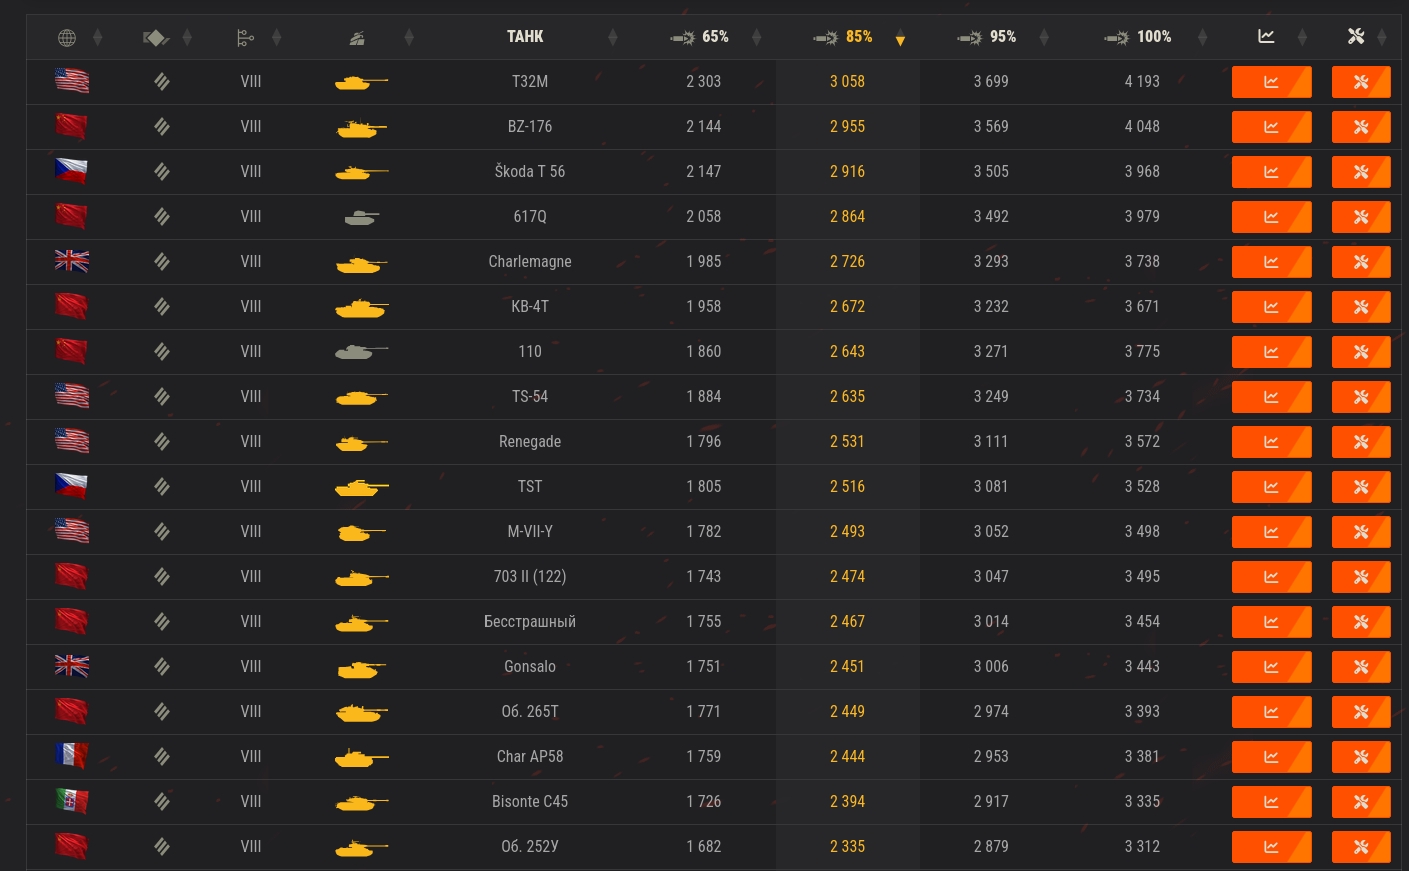This screenshot has width=1409, height=871.
Task: Click the Renegade tank name
Action: click(530, 442)
